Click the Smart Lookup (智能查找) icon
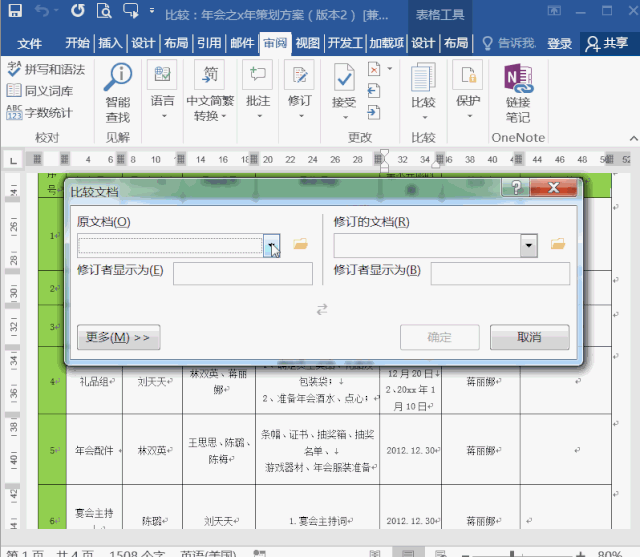Image resolution: width=640 pixels, height=557 pixels. (x=118, y=79)
